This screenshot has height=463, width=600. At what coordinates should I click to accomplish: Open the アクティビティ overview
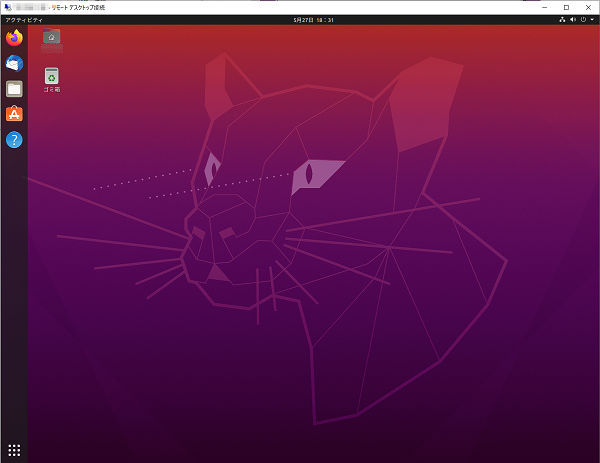pos(24,20)
